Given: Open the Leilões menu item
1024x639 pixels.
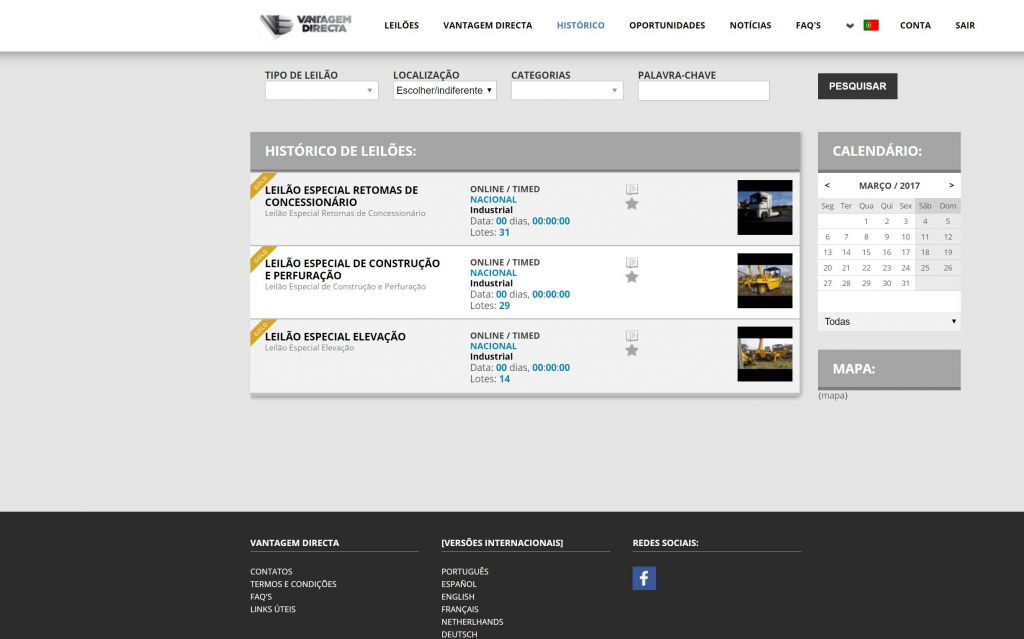Looking at the screenshot, I should (401, 25).
